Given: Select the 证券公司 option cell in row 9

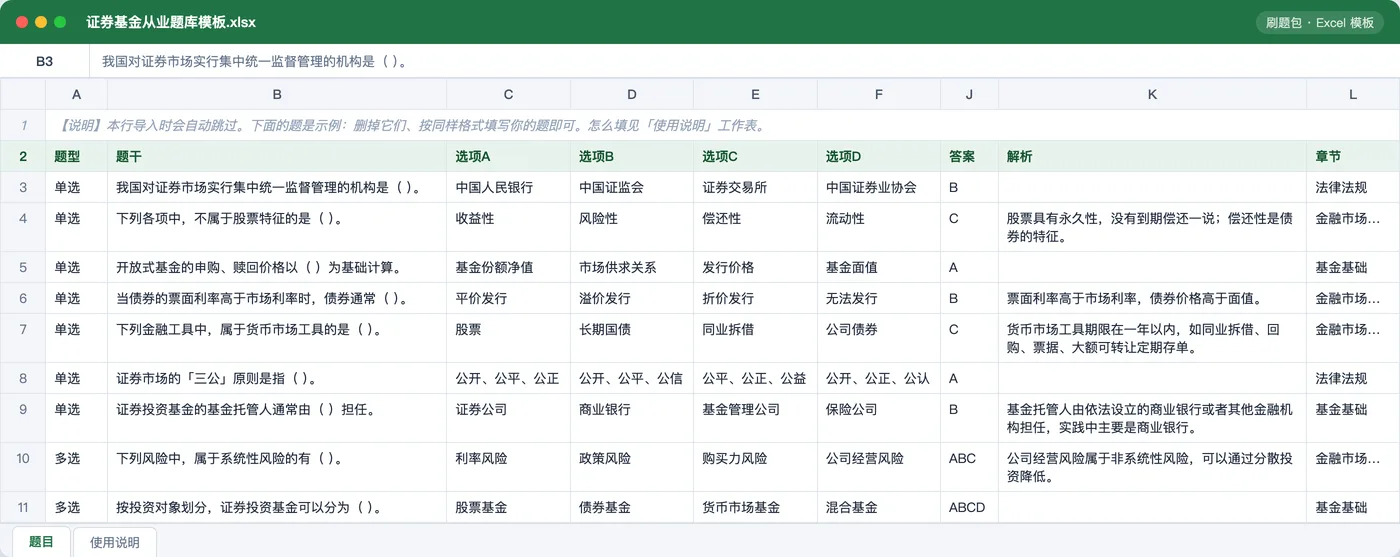Looking at the screenshot, I should click(508, 418).
